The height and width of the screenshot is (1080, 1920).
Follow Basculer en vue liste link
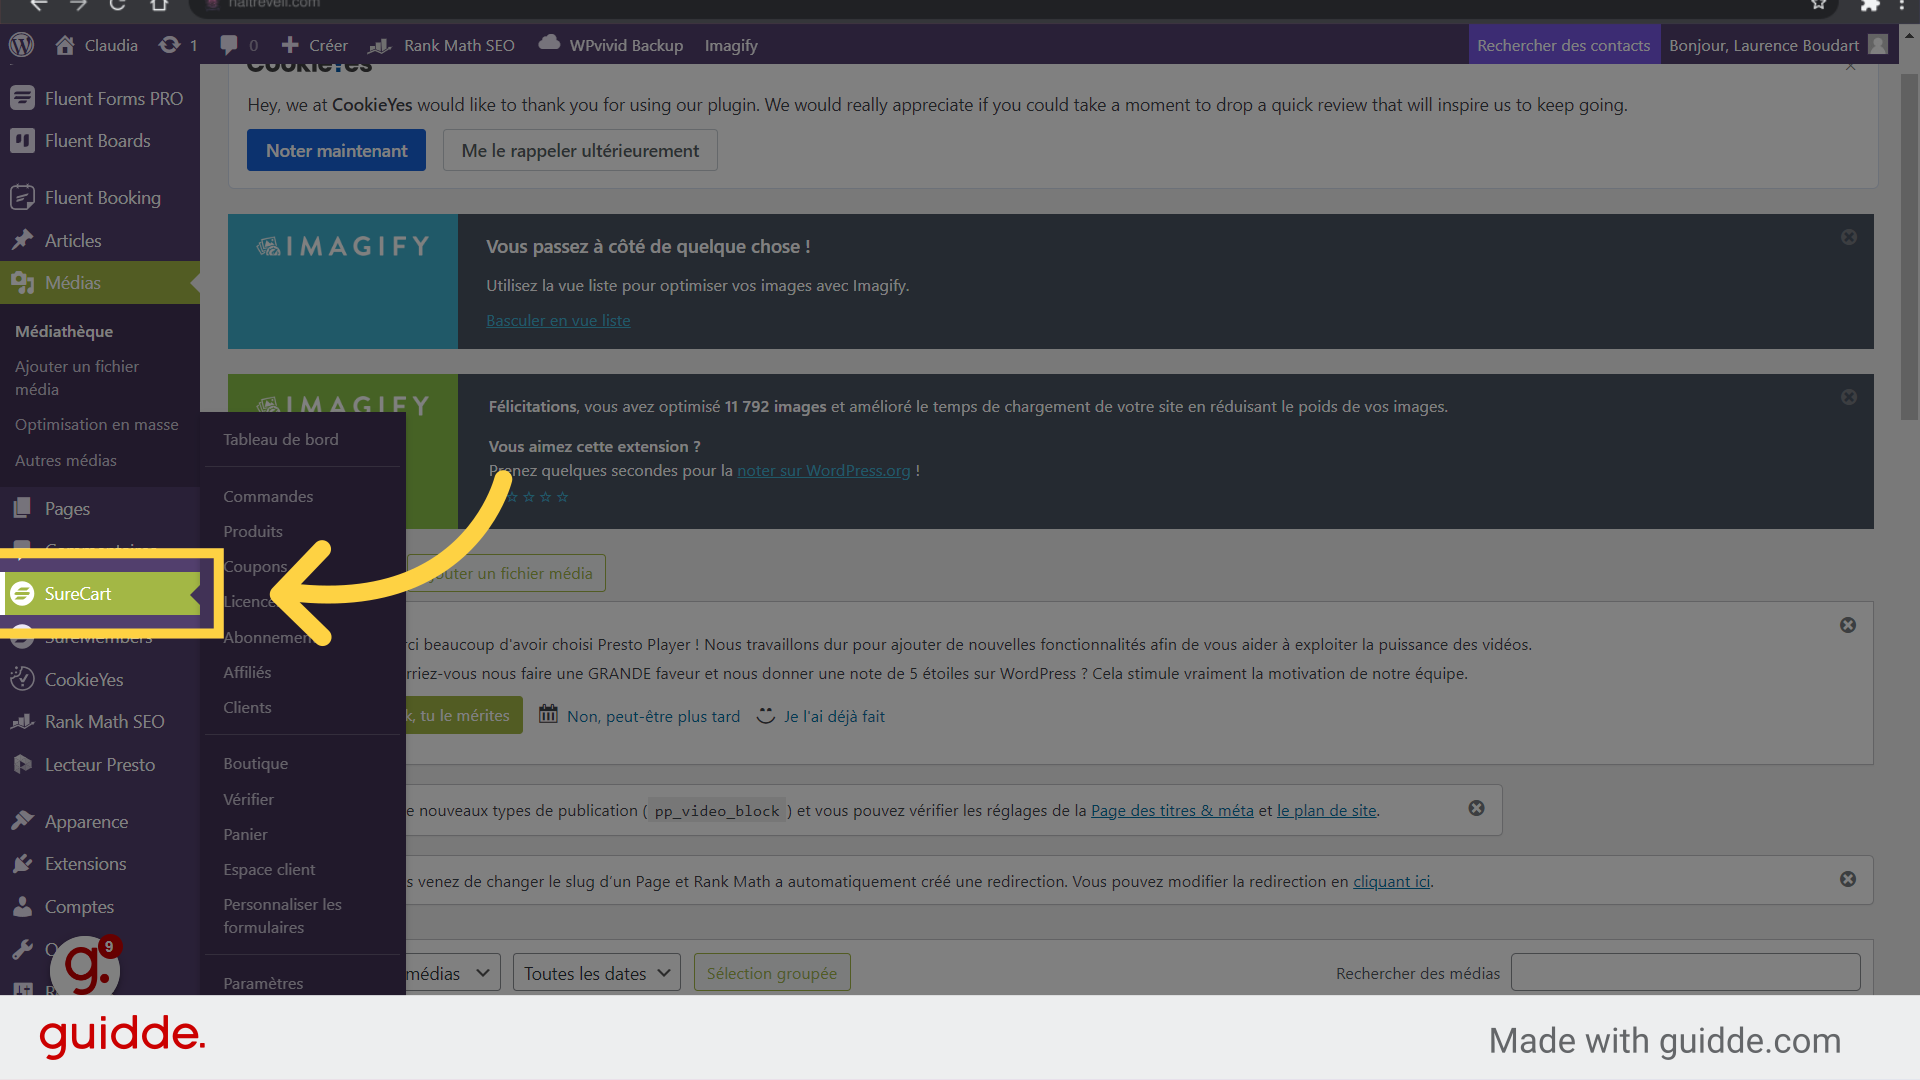coord(558,320)
